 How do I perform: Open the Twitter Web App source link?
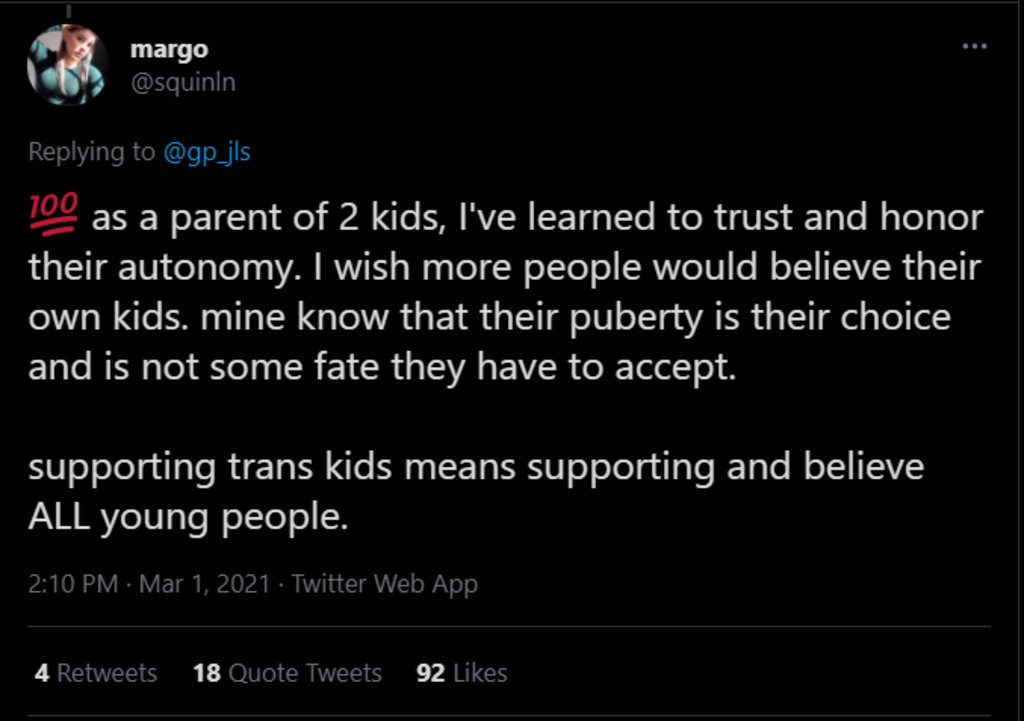pos(384,583)
